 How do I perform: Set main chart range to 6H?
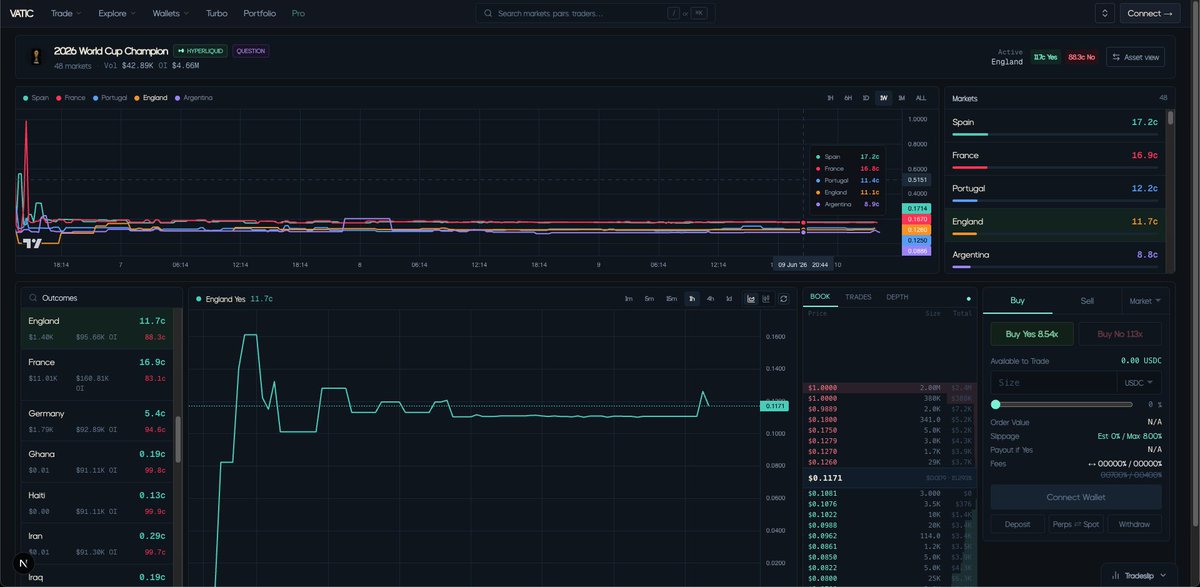[848, 98]
